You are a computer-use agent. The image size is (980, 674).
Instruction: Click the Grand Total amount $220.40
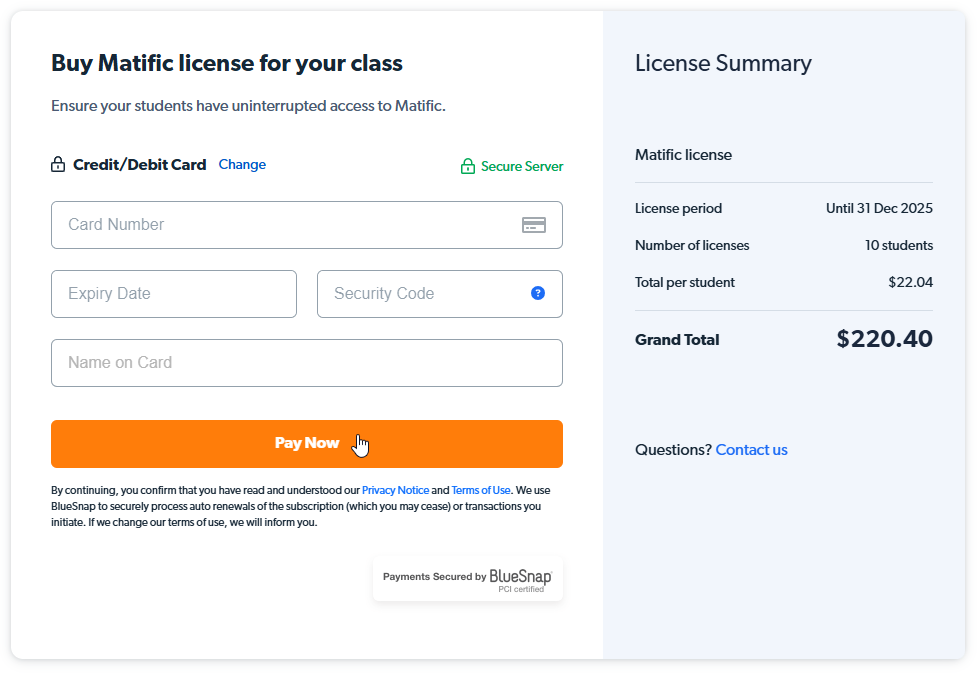[x=884, y=339]
